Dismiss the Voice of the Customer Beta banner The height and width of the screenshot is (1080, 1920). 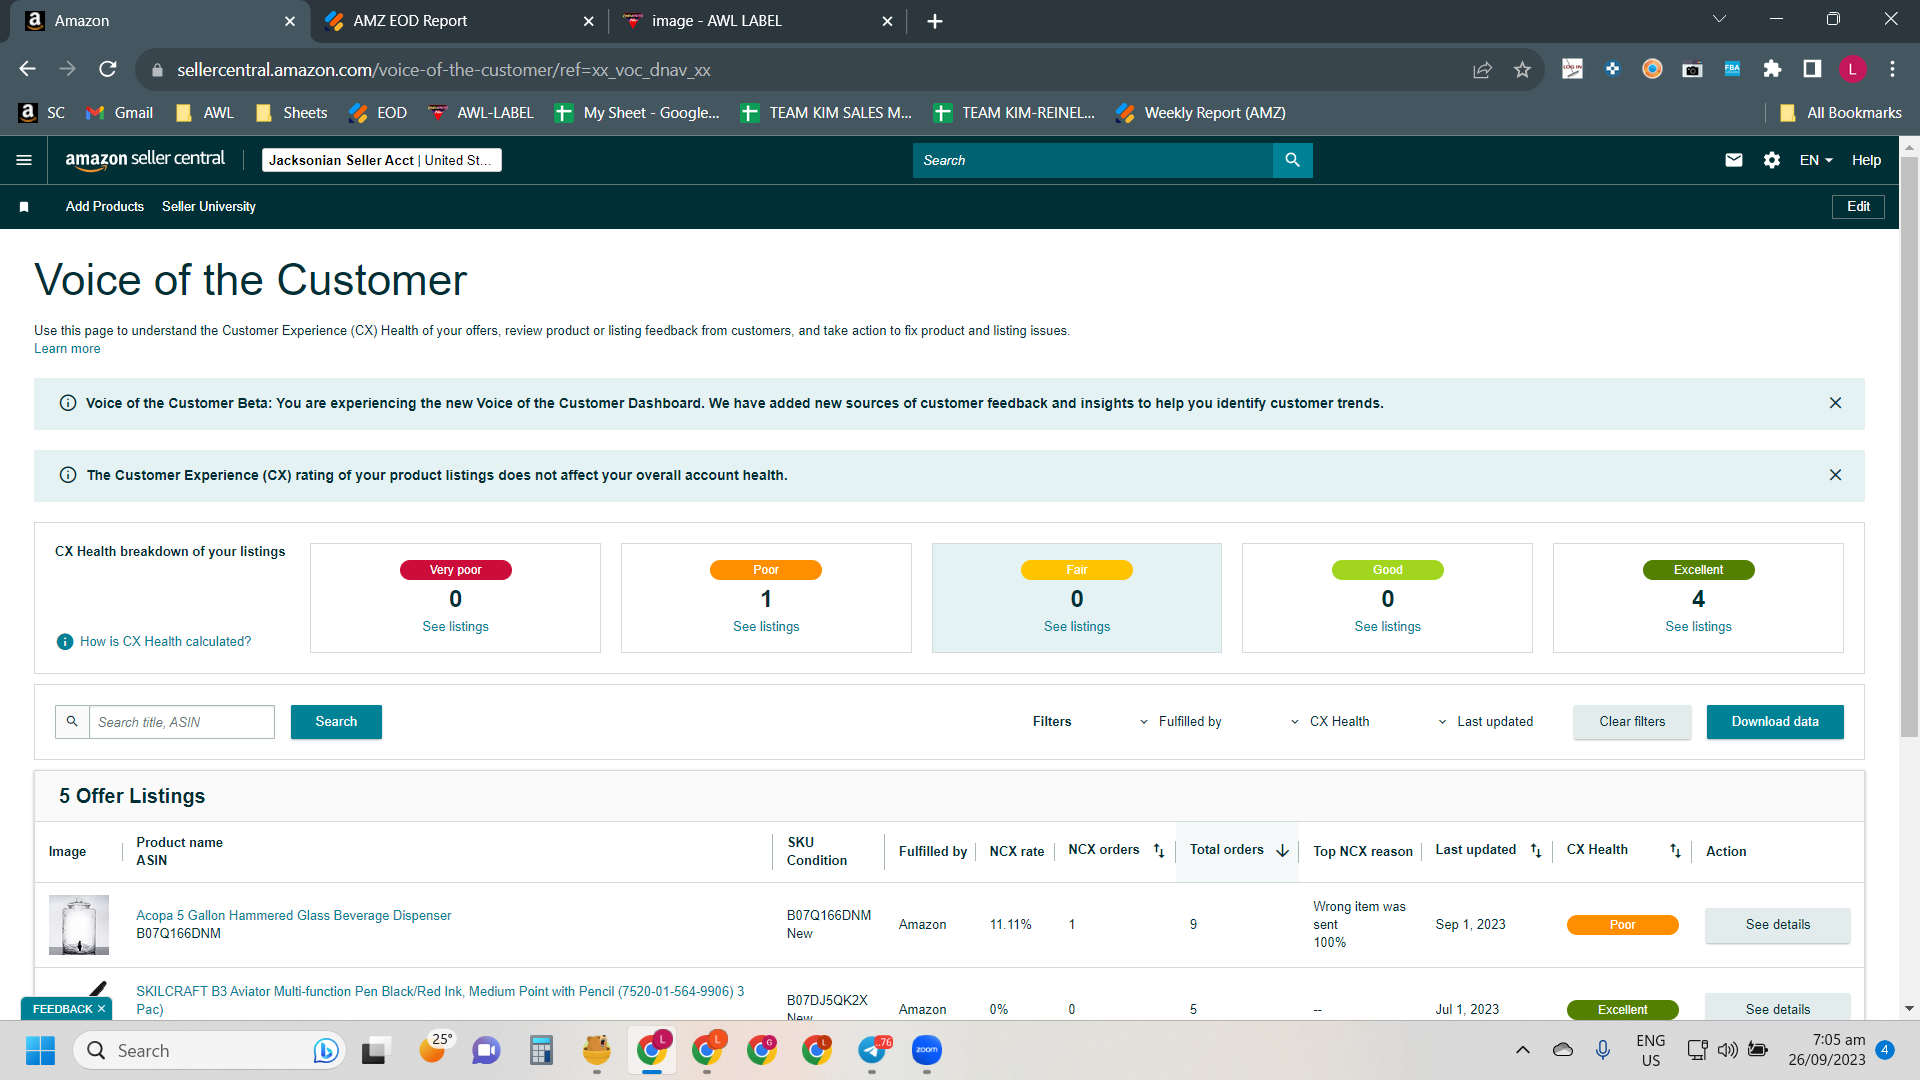pyautogui.click(x=1835, y=403)
